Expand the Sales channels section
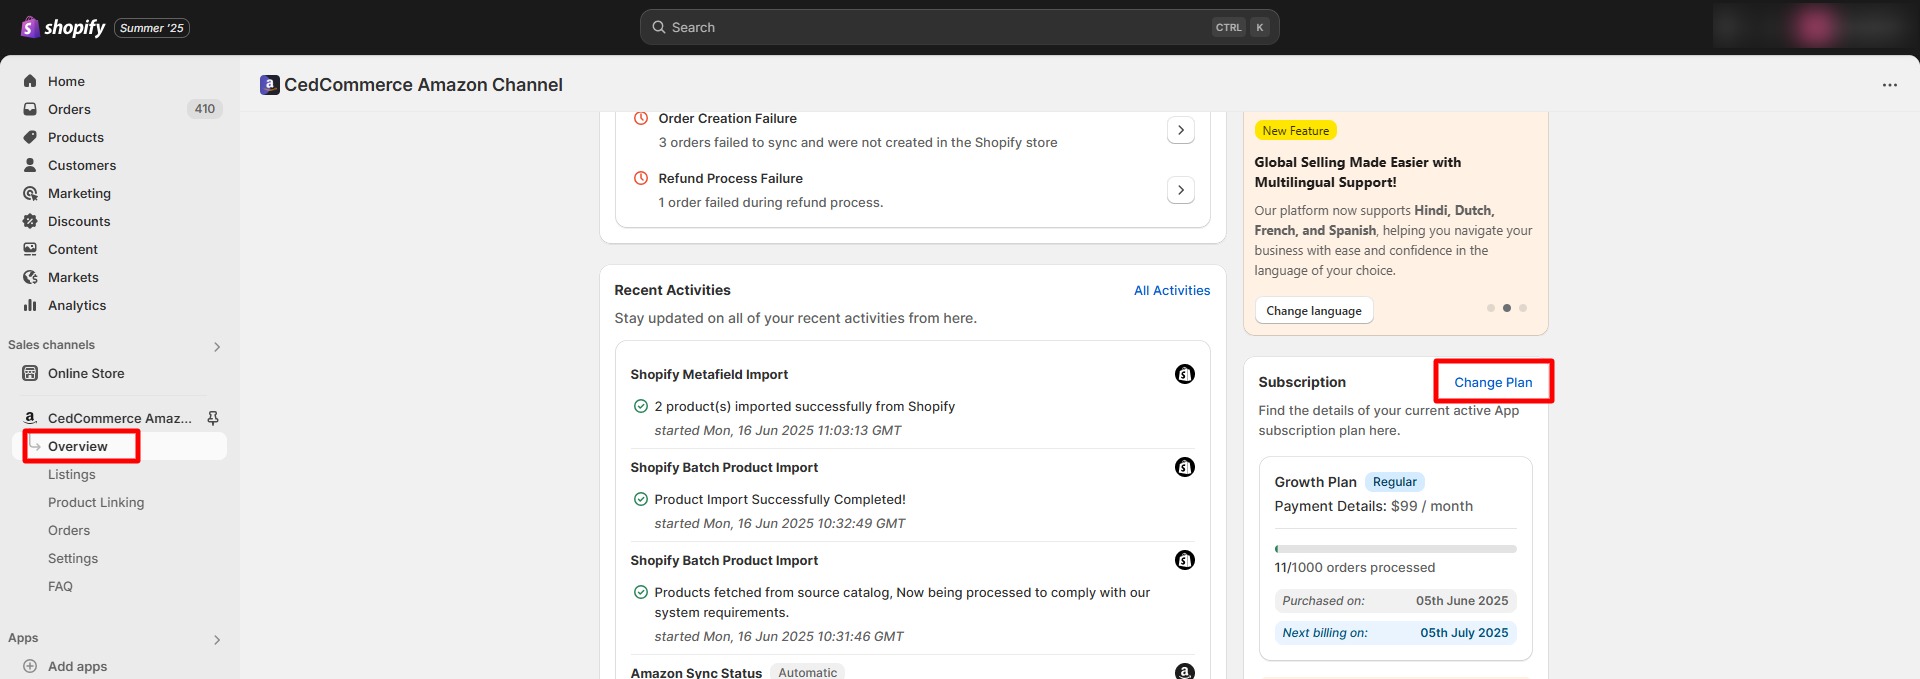1920x679 pixels. [217, 347]
